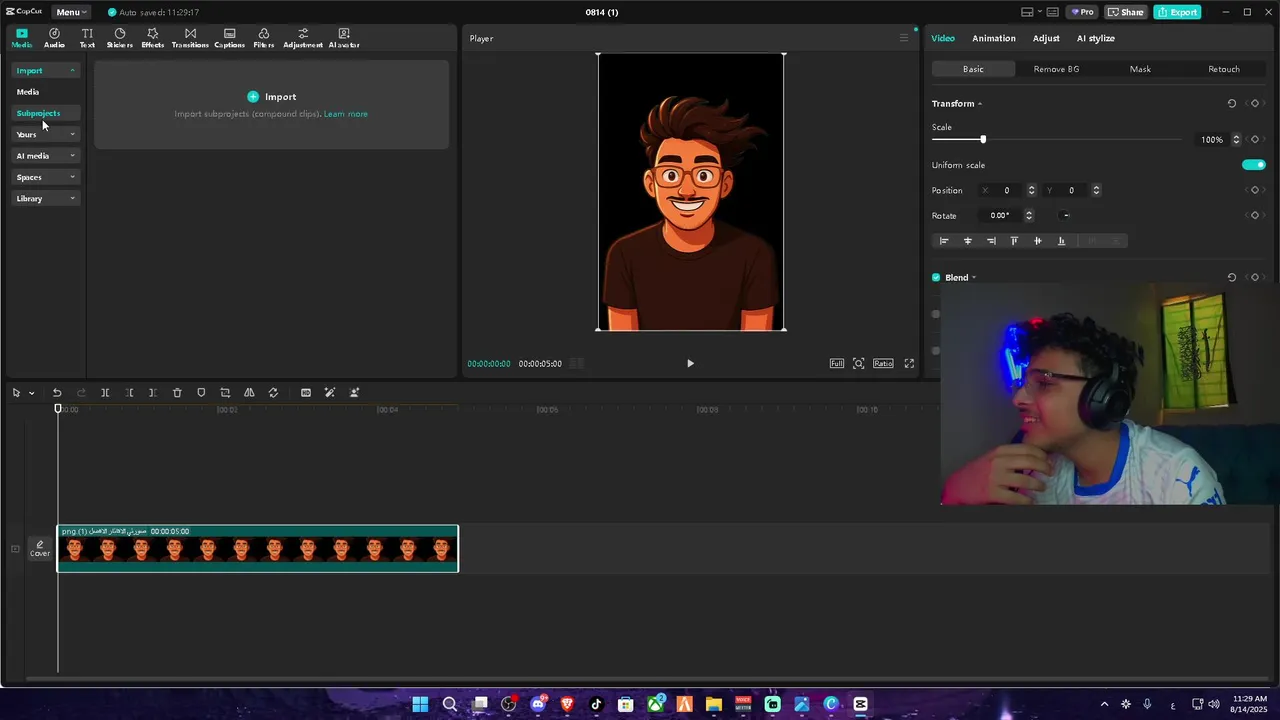The height and width of the screenshot is (720, 1280).
Task: Expand the AI media section
Action: tap(45, 156)
